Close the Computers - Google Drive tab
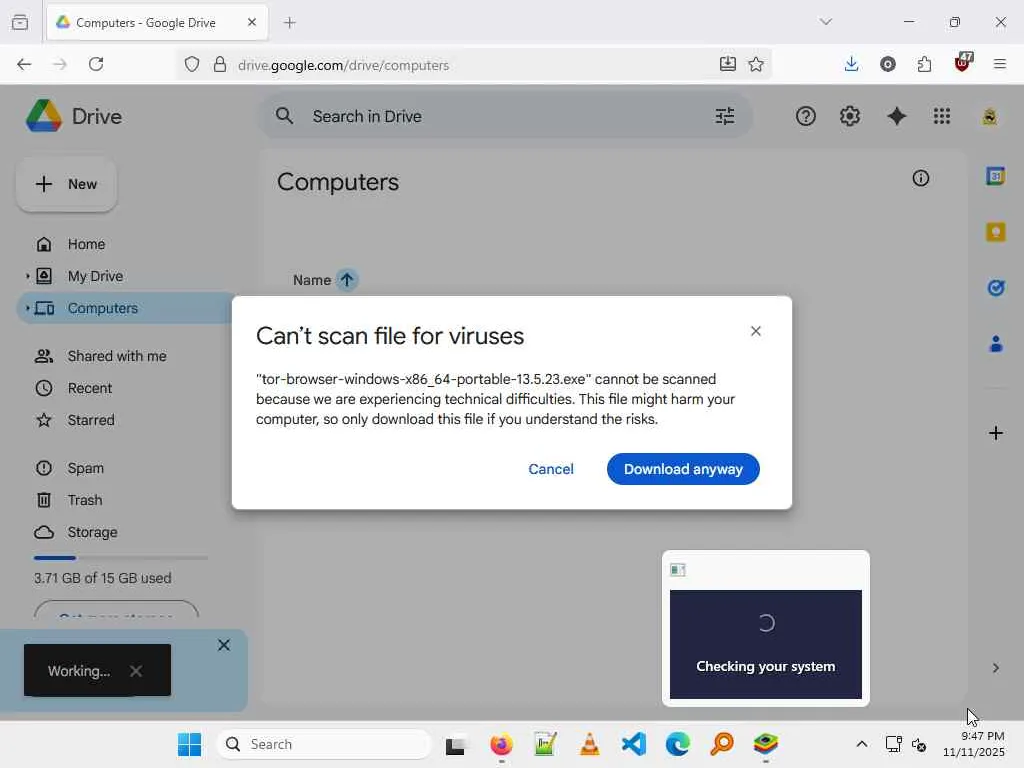This screenshot has height=768, width=1024. tap(251, 22)
